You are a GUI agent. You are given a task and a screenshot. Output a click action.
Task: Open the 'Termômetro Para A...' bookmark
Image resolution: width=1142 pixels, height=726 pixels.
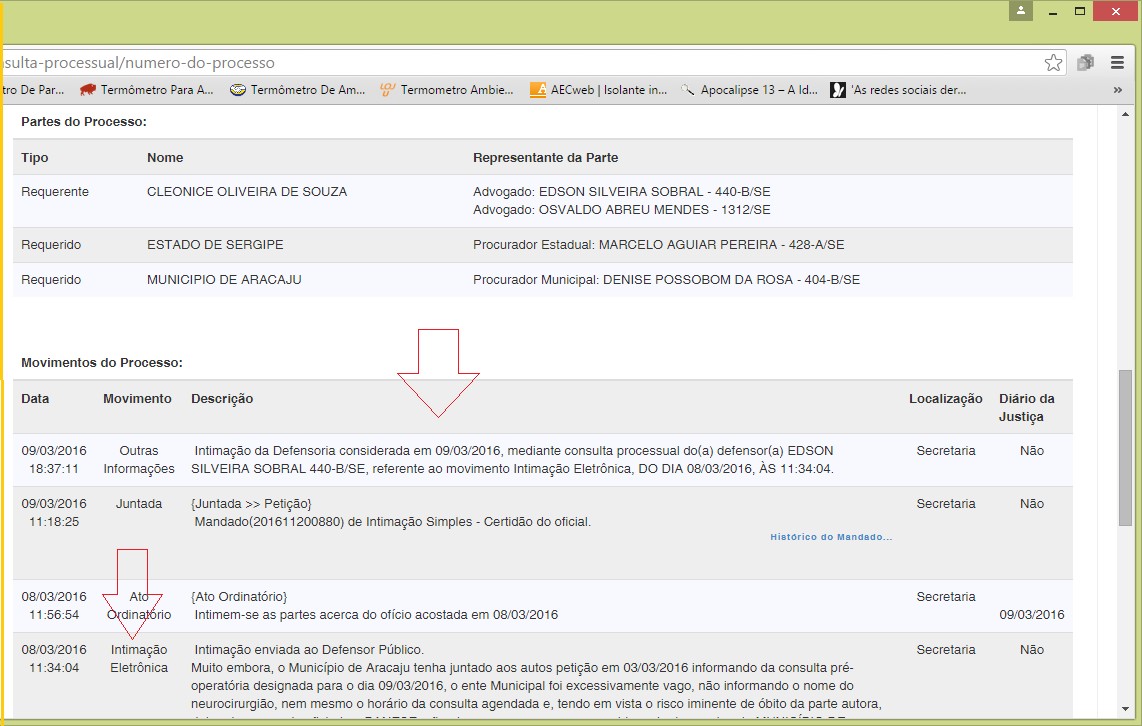(x=147, y=90)
